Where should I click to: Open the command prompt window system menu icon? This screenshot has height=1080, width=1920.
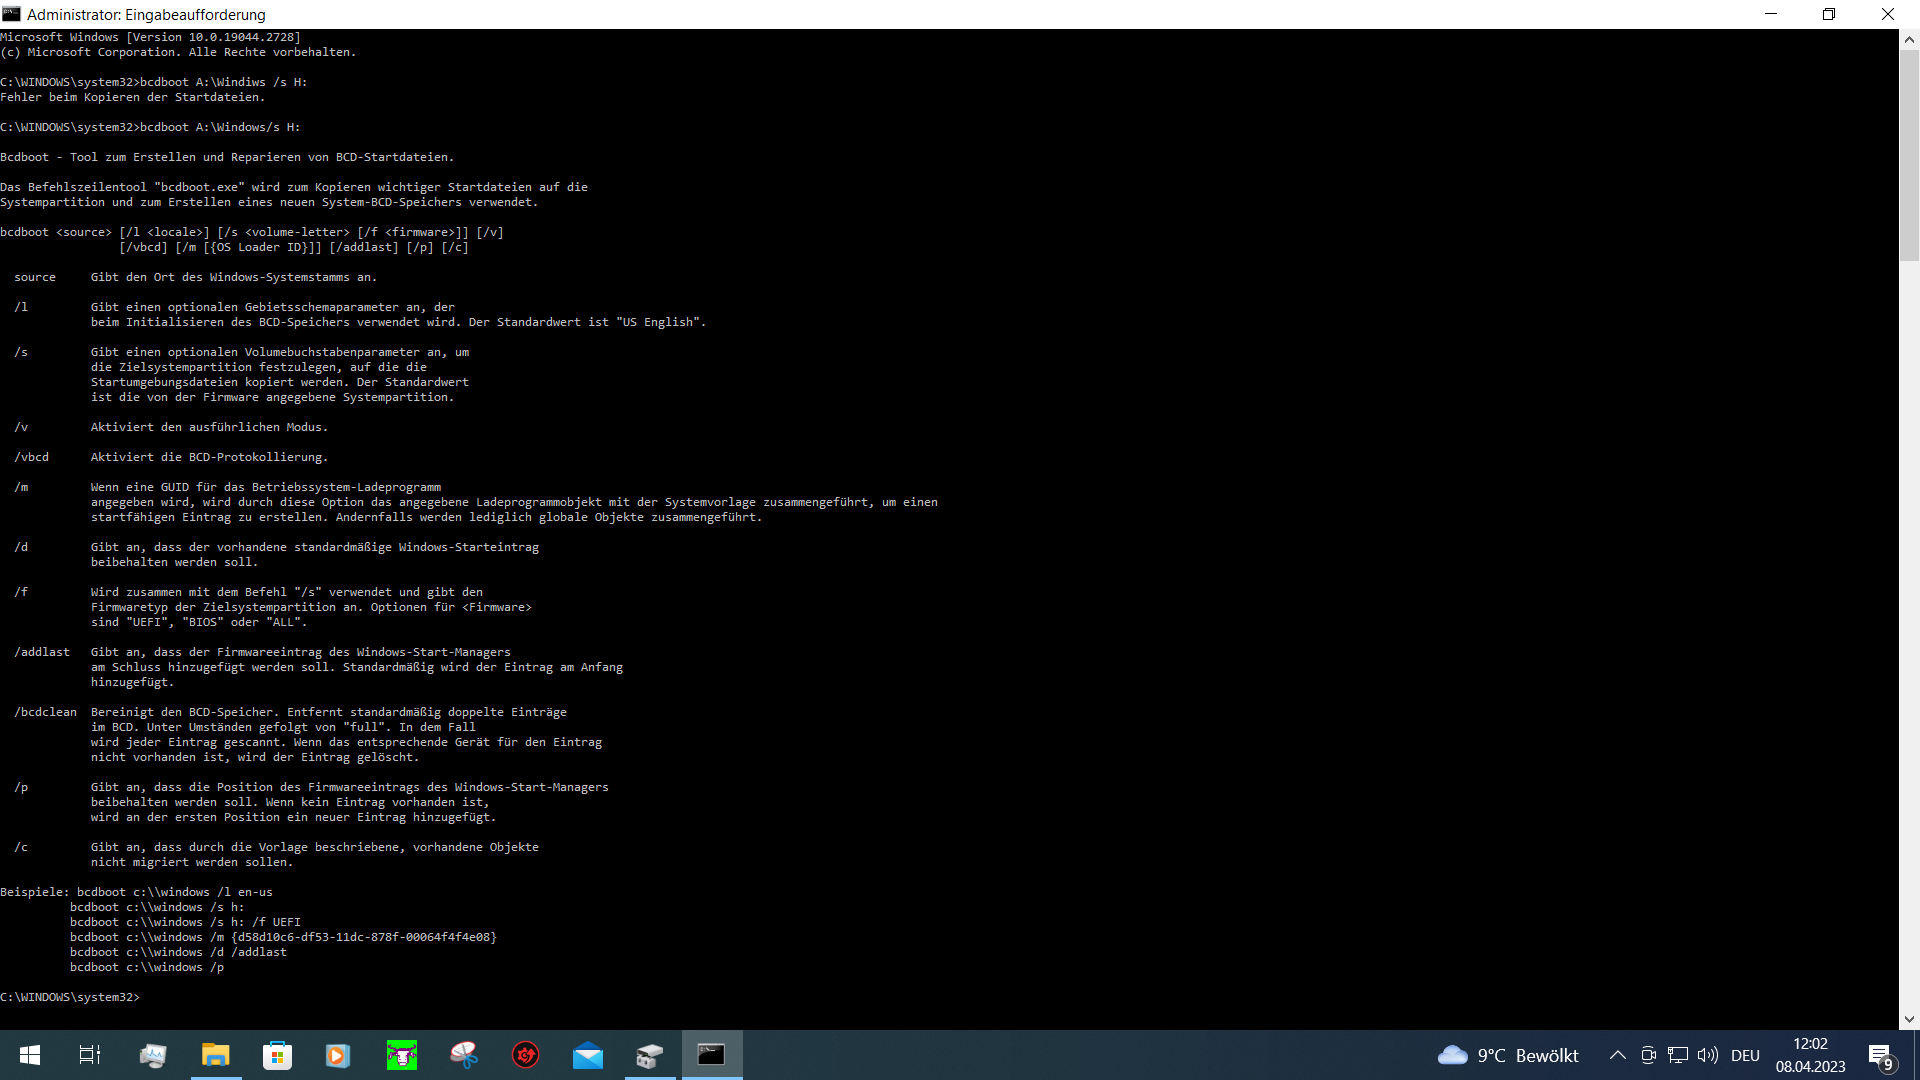(x=11, y=14)
